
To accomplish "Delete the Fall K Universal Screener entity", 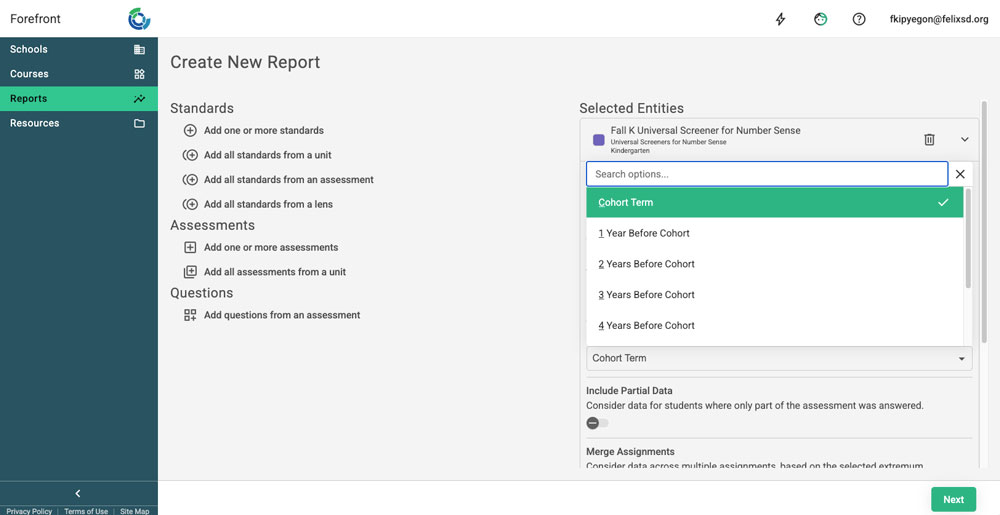I will 929,140.
